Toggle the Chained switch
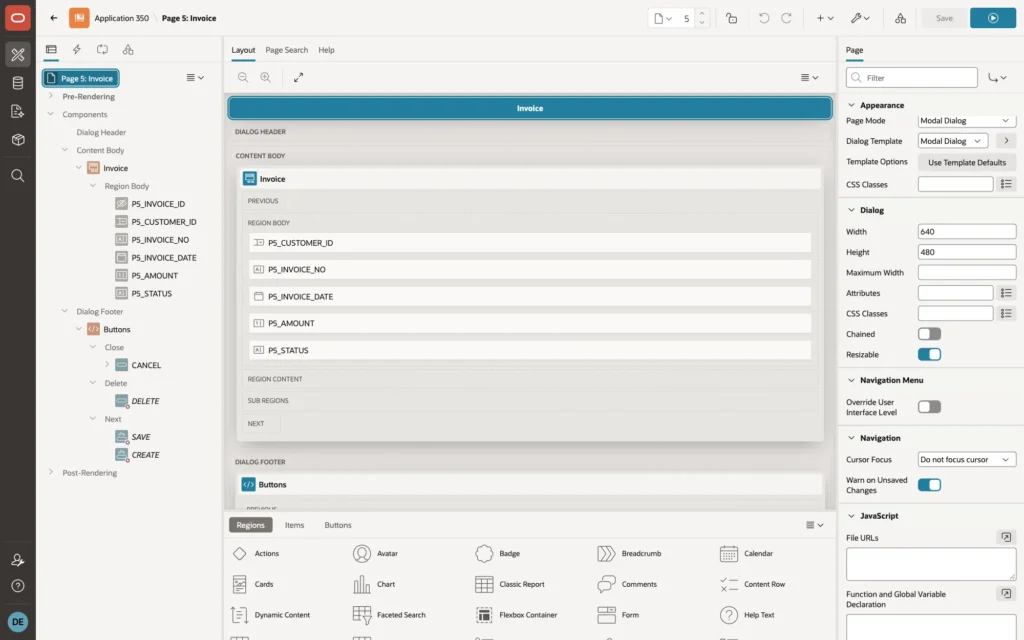Viewport: 1024px width, 640px height. (x=929, y=334)
